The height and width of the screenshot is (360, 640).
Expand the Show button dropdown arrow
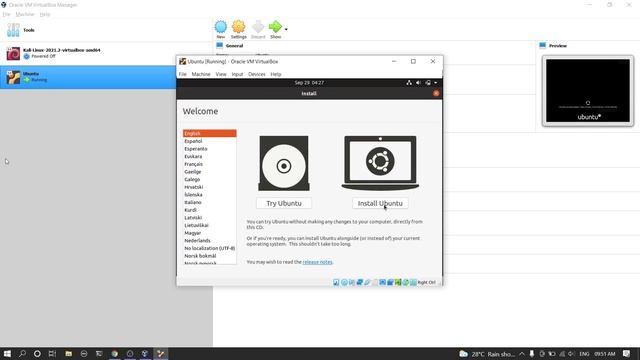[286, 29]
